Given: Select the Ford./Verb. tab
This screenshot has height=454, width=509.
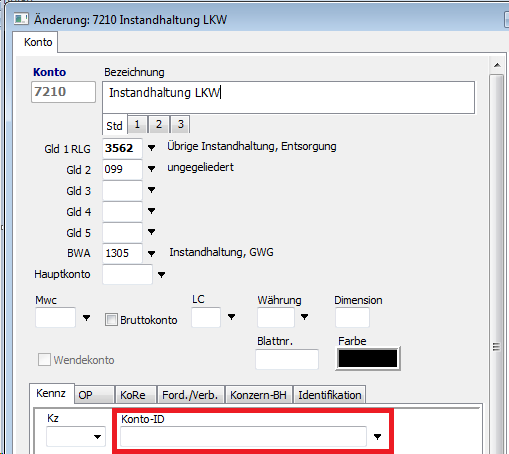Looking at the screenshot, I should pyautogui.click(x=191, y=395).
